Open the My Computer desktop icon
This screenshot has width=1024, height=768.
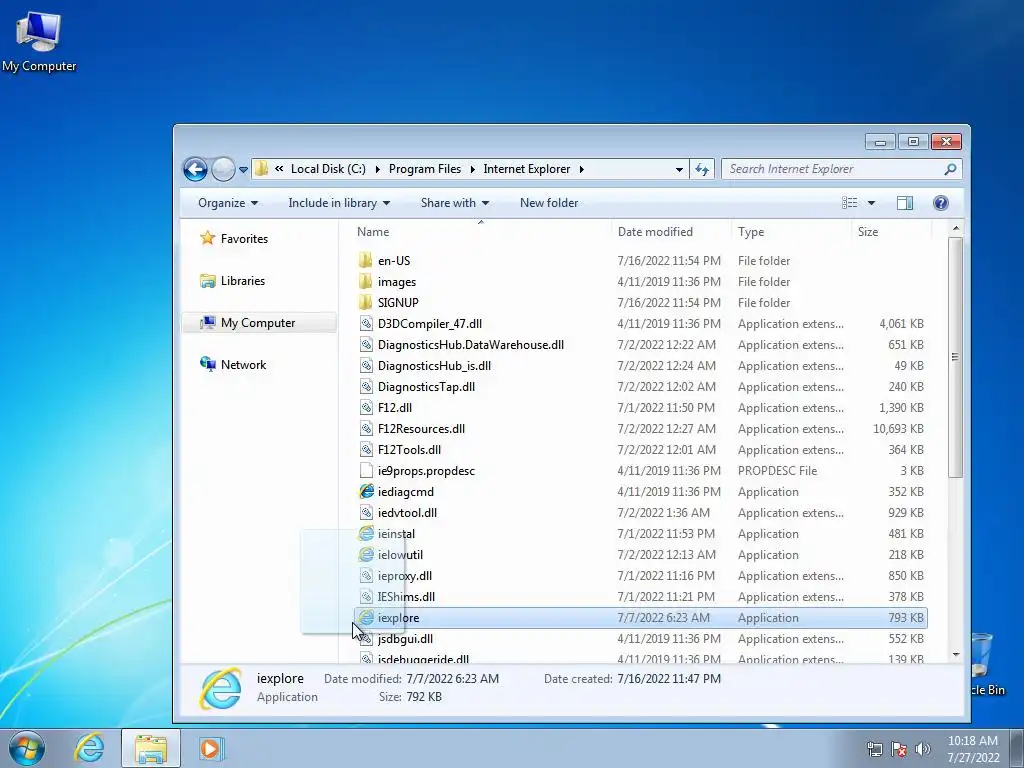point(39,40)
